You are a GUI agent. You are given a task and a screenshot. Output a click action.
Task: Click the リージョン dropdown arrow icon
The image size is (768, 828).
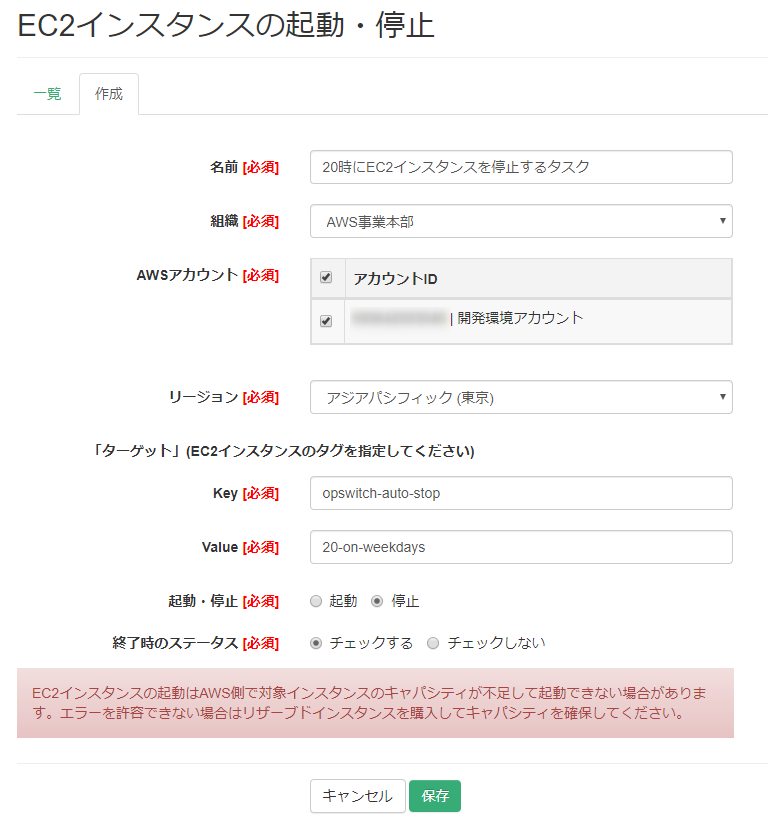point(723,397)
